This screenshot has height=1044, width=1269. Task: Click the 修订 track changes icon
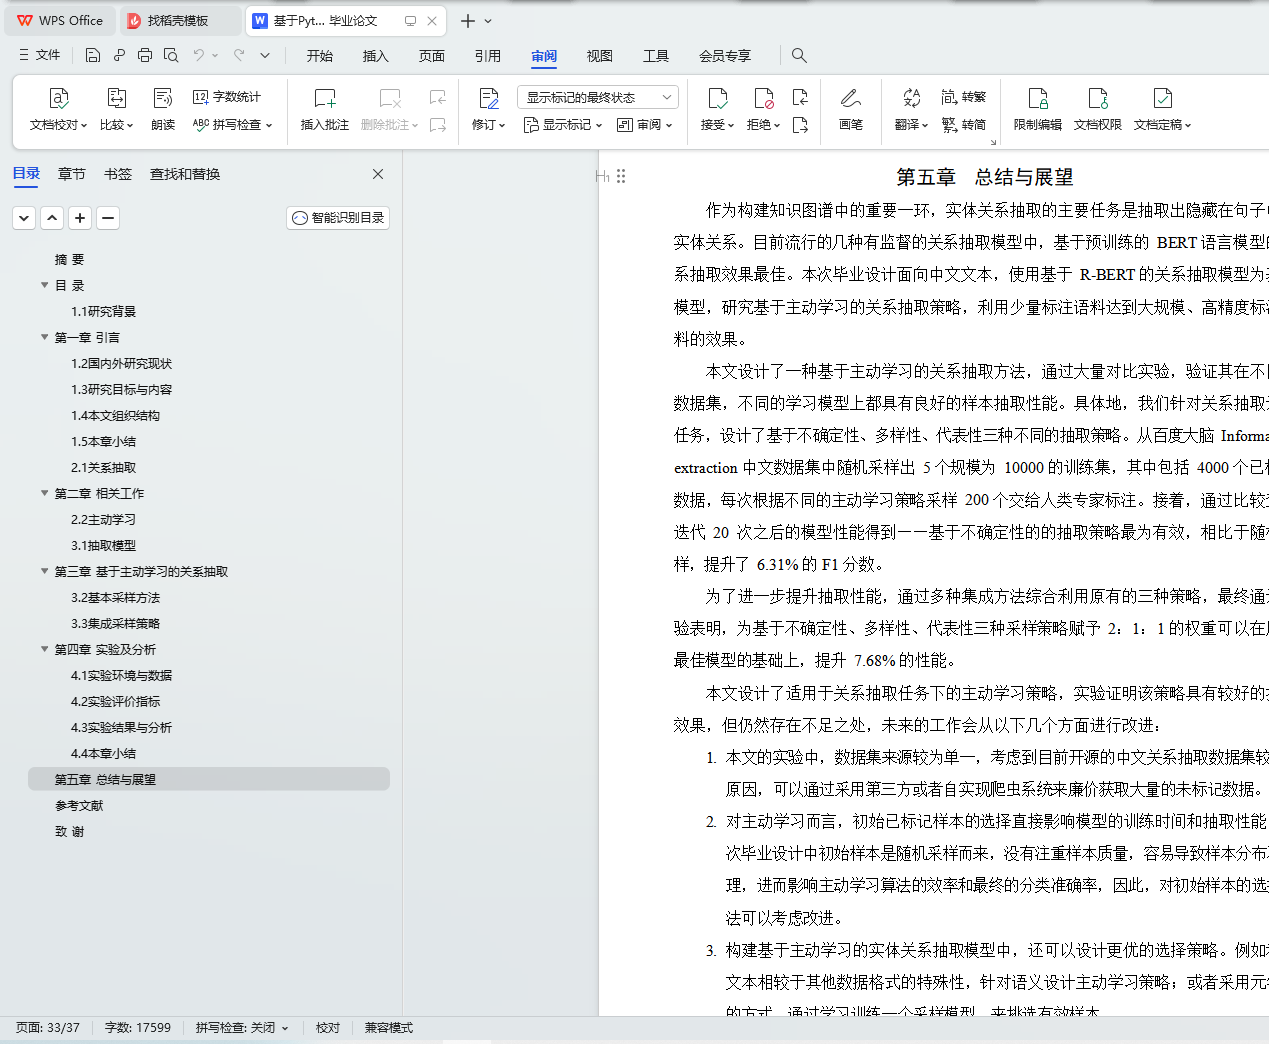[488, 98]
